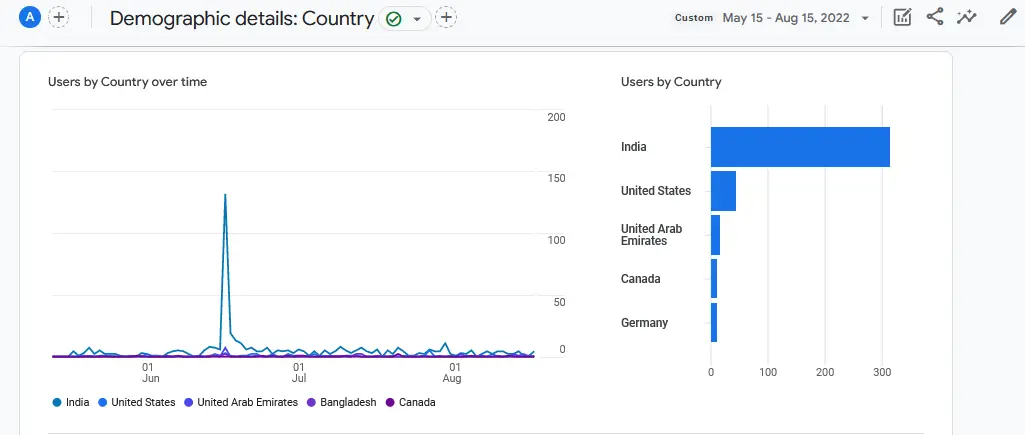Click the United Arab Emirates bar
The image size is (1025, 435).
tap(715, 235)
